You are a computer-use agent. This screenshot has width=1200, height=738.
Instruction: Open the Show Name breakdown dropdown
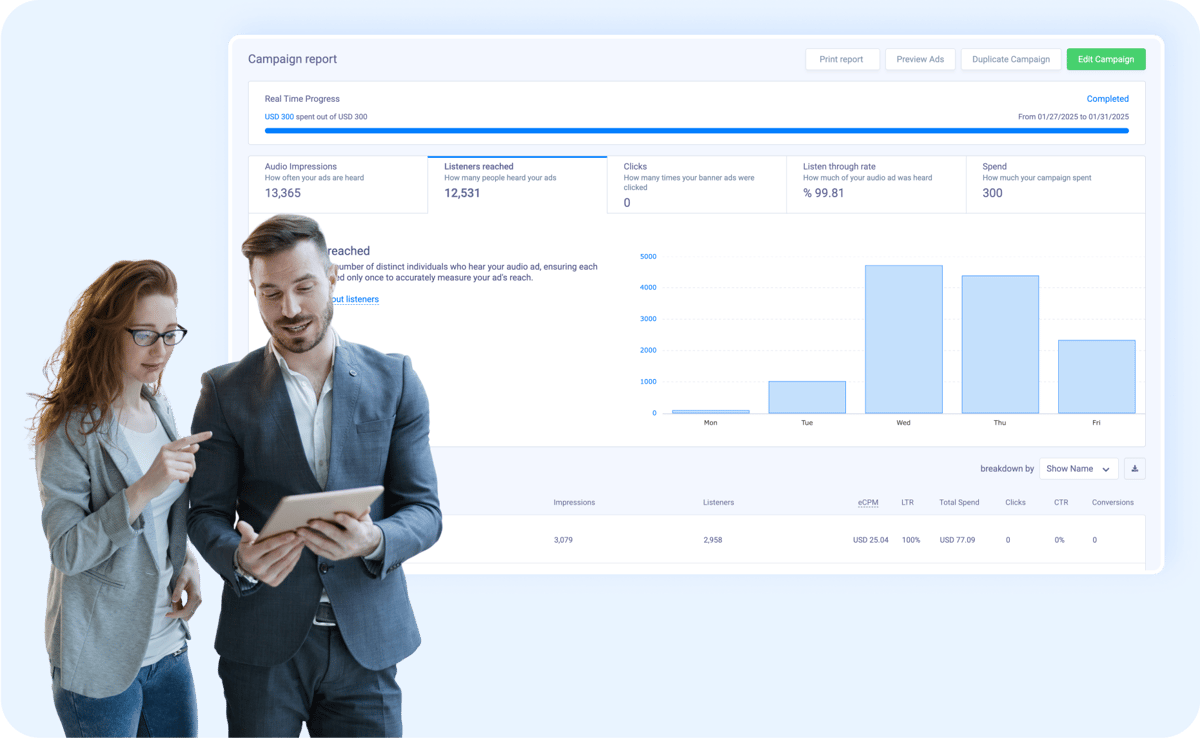tap(1078, 468)
